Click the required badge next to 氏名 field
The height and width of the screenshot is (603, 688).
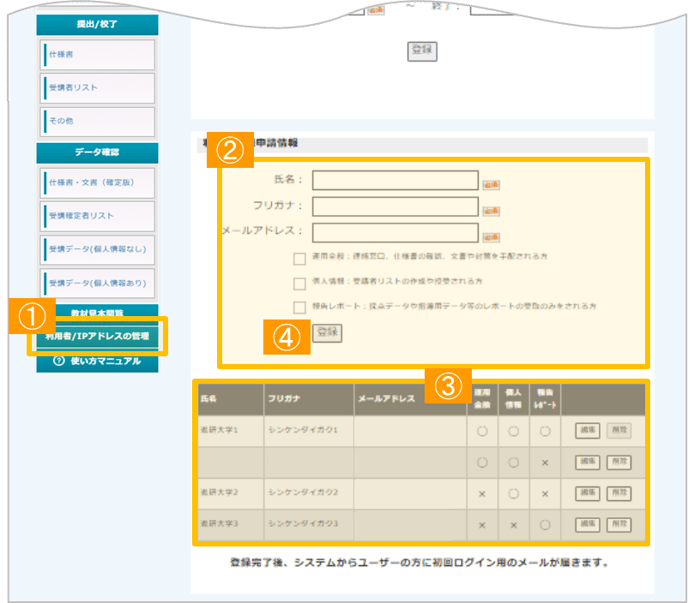(491, 184)
